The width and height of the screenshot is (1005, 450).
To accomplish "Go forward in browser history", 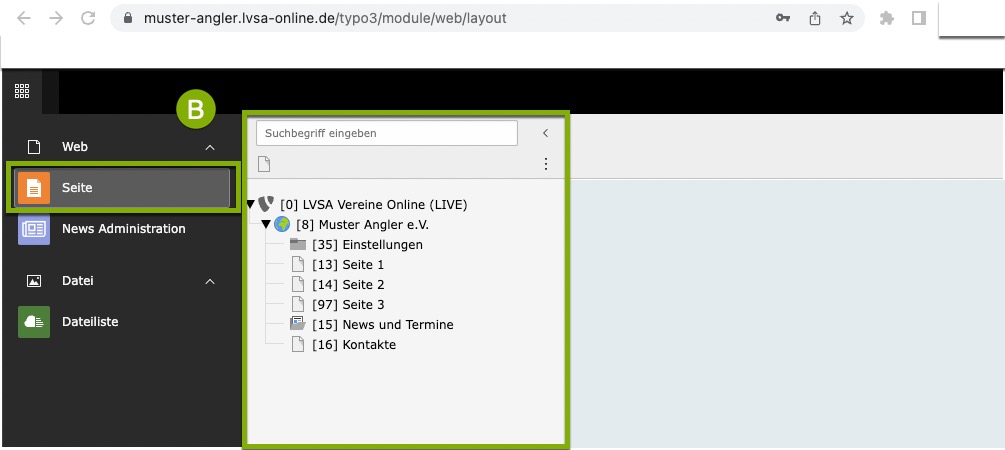I will click(x=56, y=19).
